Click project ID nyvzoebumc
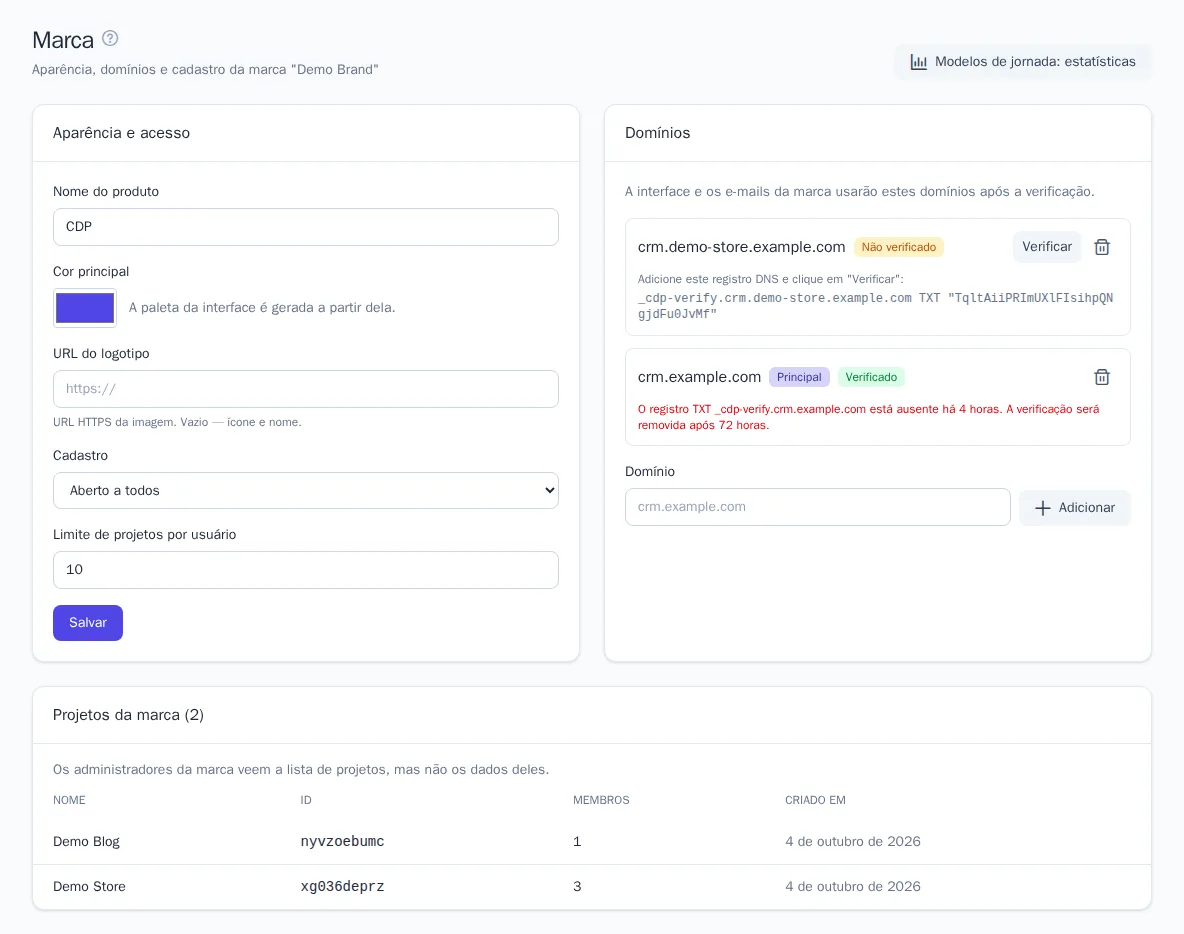Image resolution: width=1184 pixels, height=934 pixels. pos(342,841)
